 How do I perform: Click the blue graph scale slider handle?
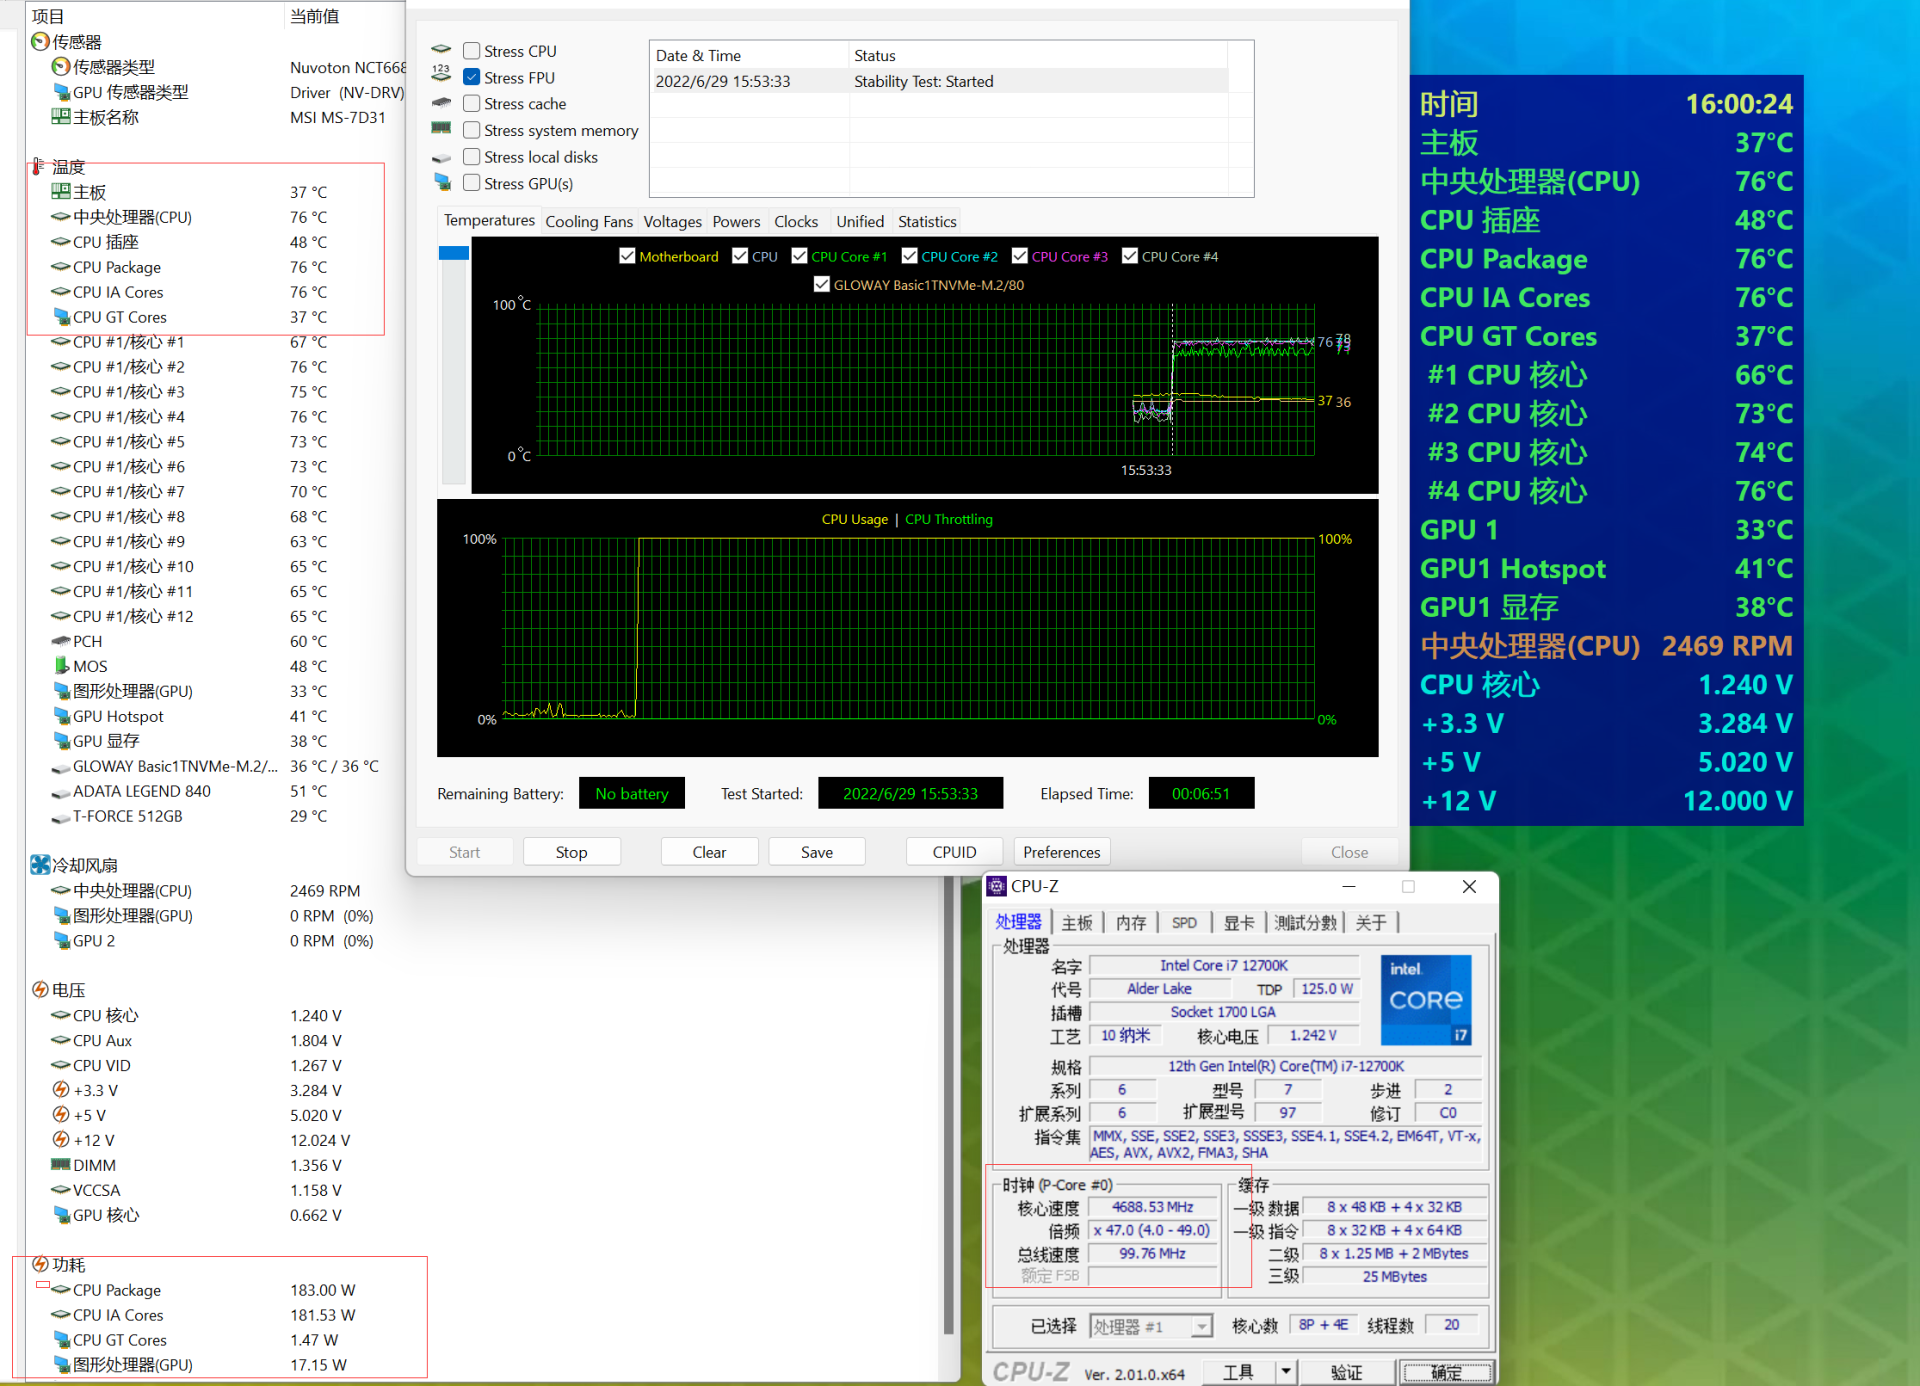tap(454, 253)
